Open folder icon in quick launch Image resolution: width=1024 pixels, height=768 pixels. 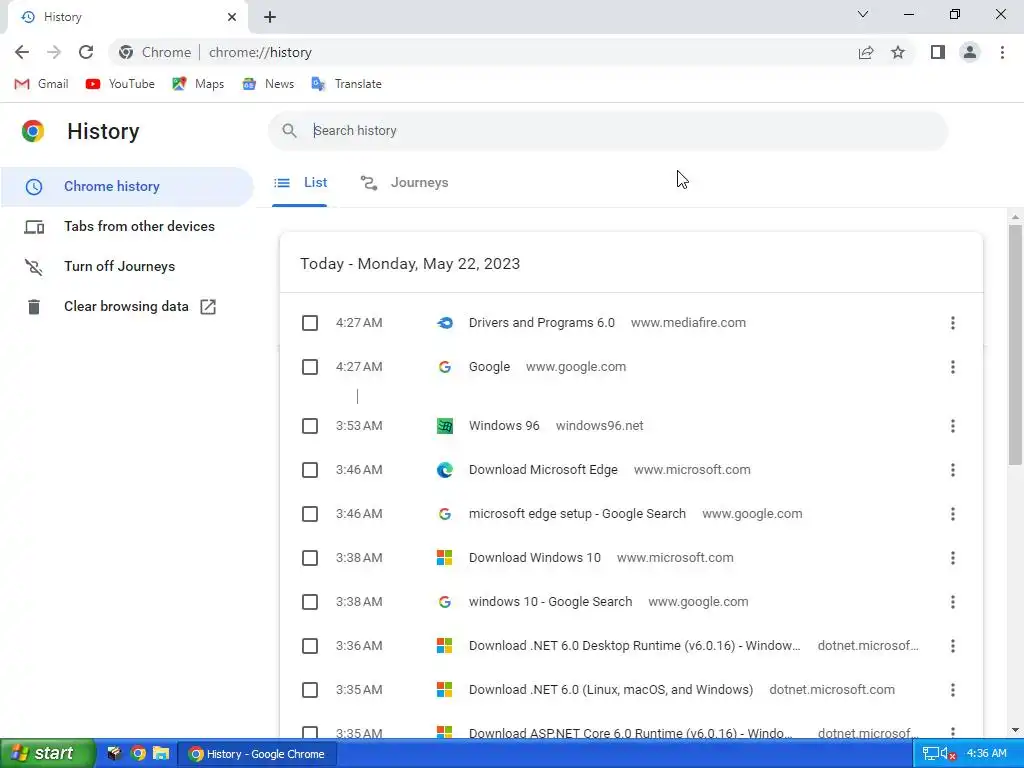pos(161,754)
